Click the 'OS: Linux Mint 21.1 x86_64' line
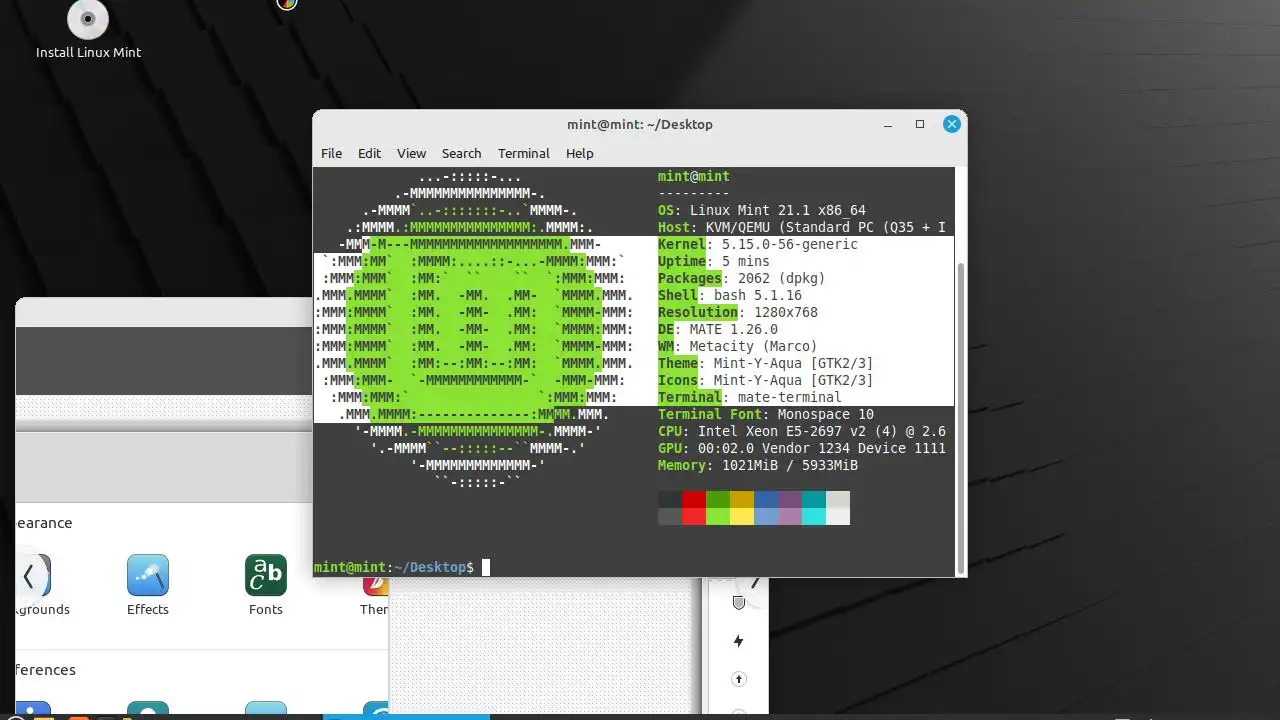This screenshot has height=720, width=1280. pyautogui.click(x=762, y=210)
